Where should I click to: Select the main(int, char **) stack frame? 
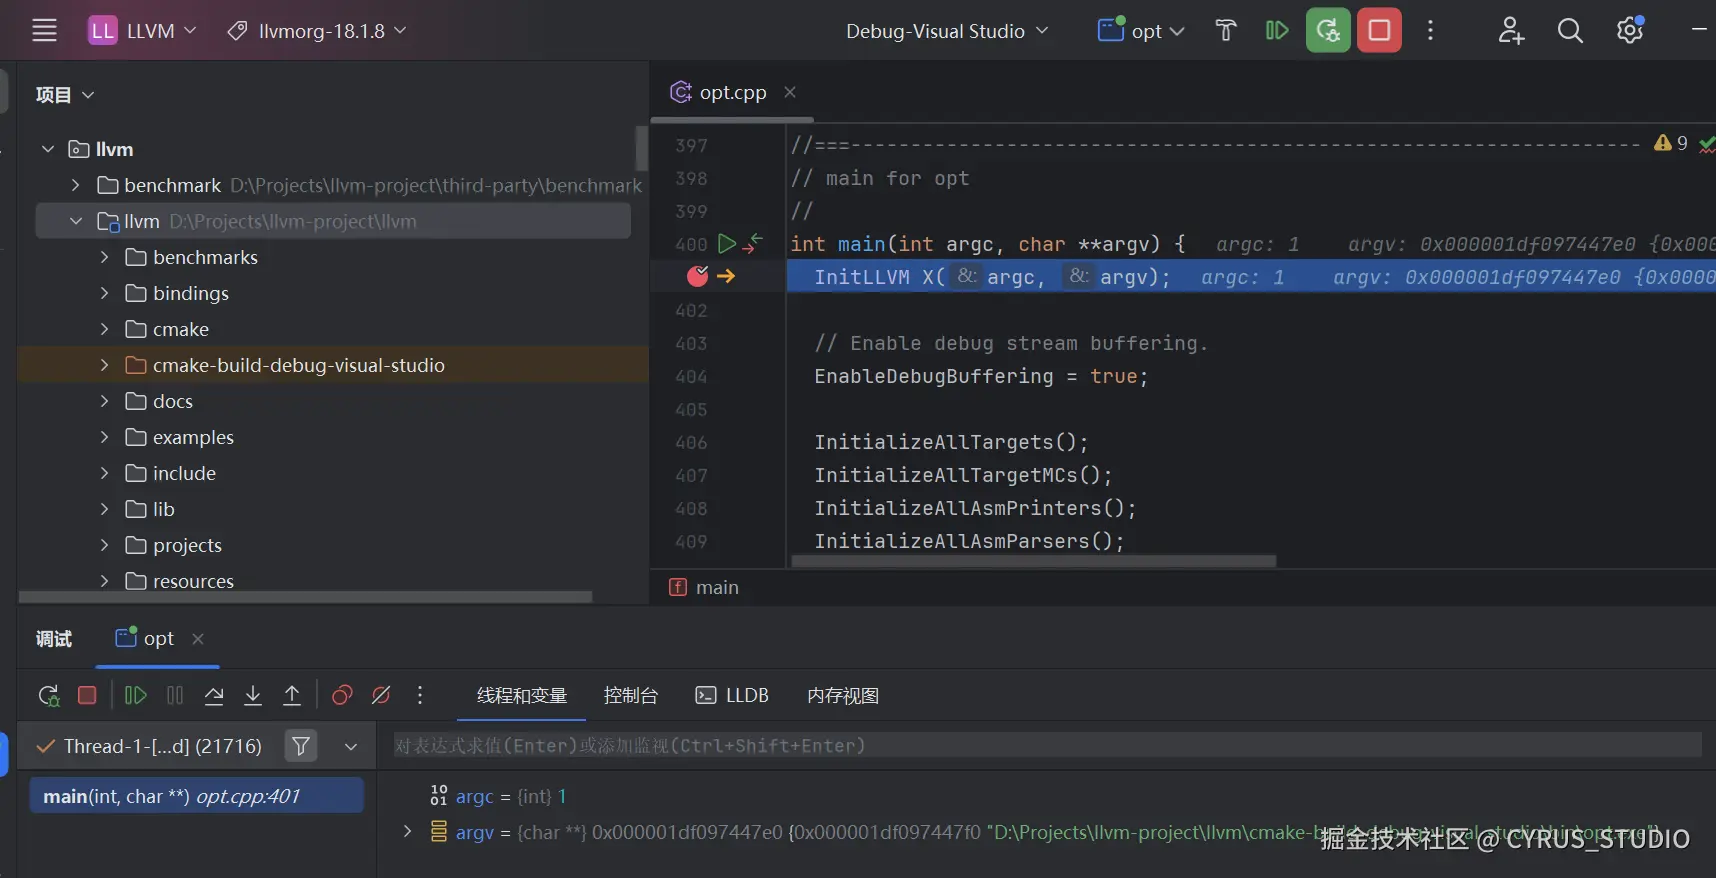197,796
